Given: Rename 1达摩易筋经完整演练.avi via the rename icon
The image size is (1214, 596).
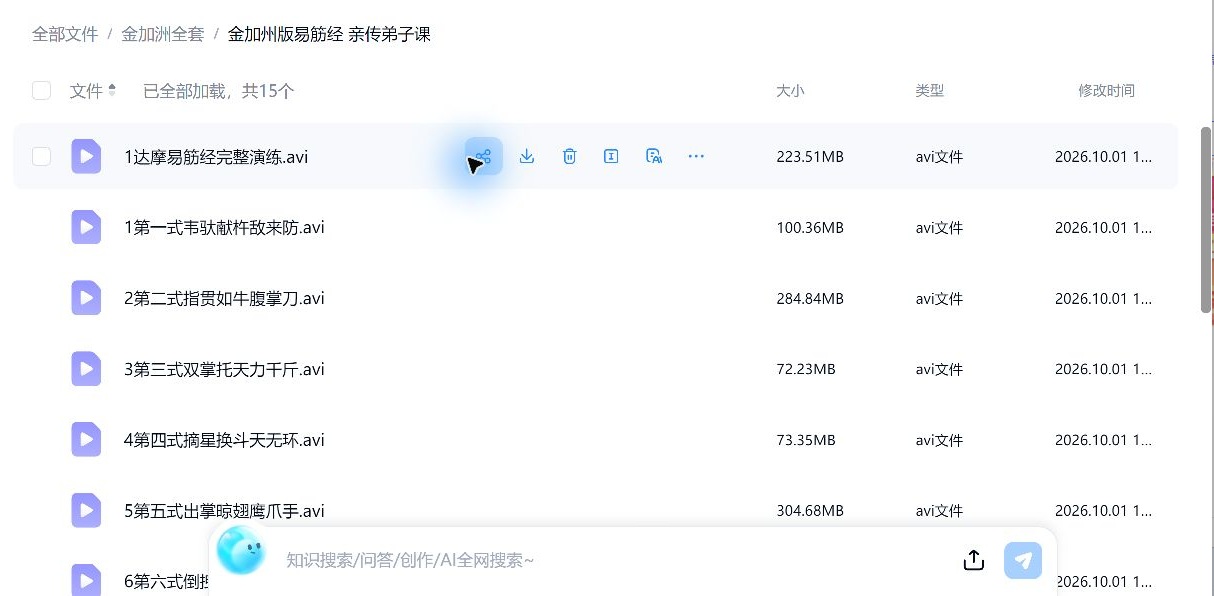Looking at the screenshot, I should click(x=611, y=156).
